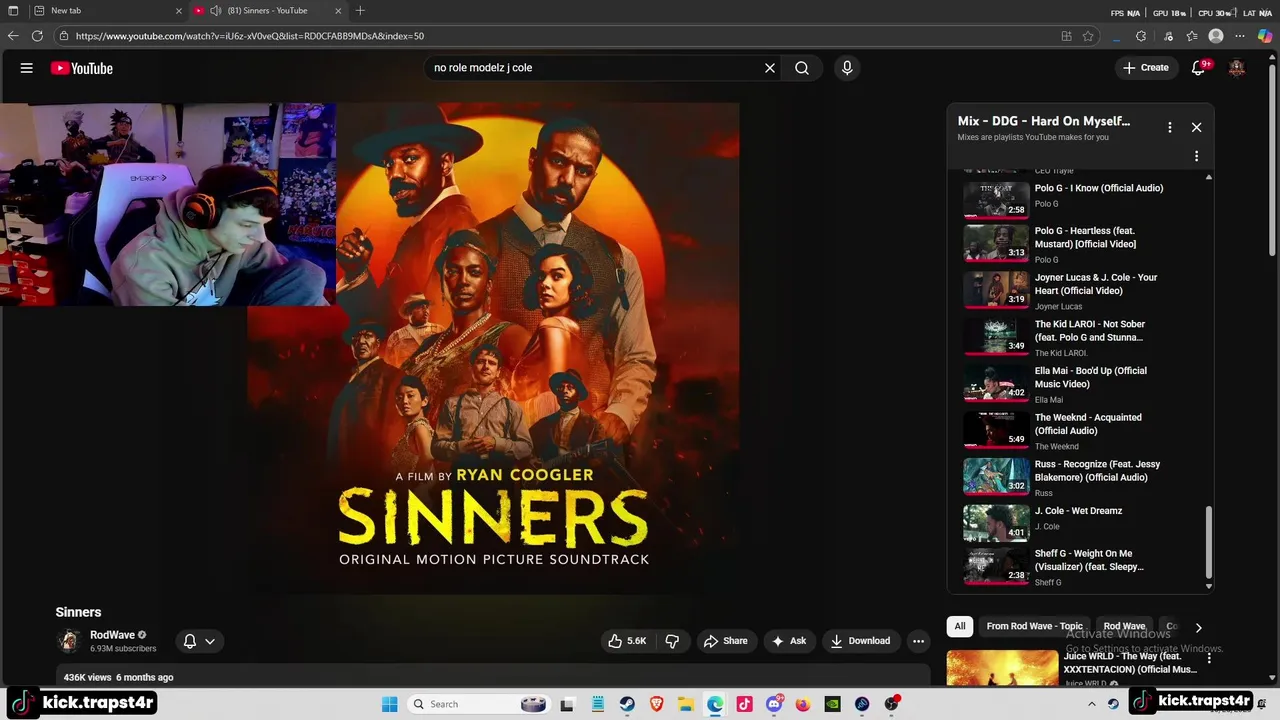
Task: Go back in the browser
Action: pos(13,36)
